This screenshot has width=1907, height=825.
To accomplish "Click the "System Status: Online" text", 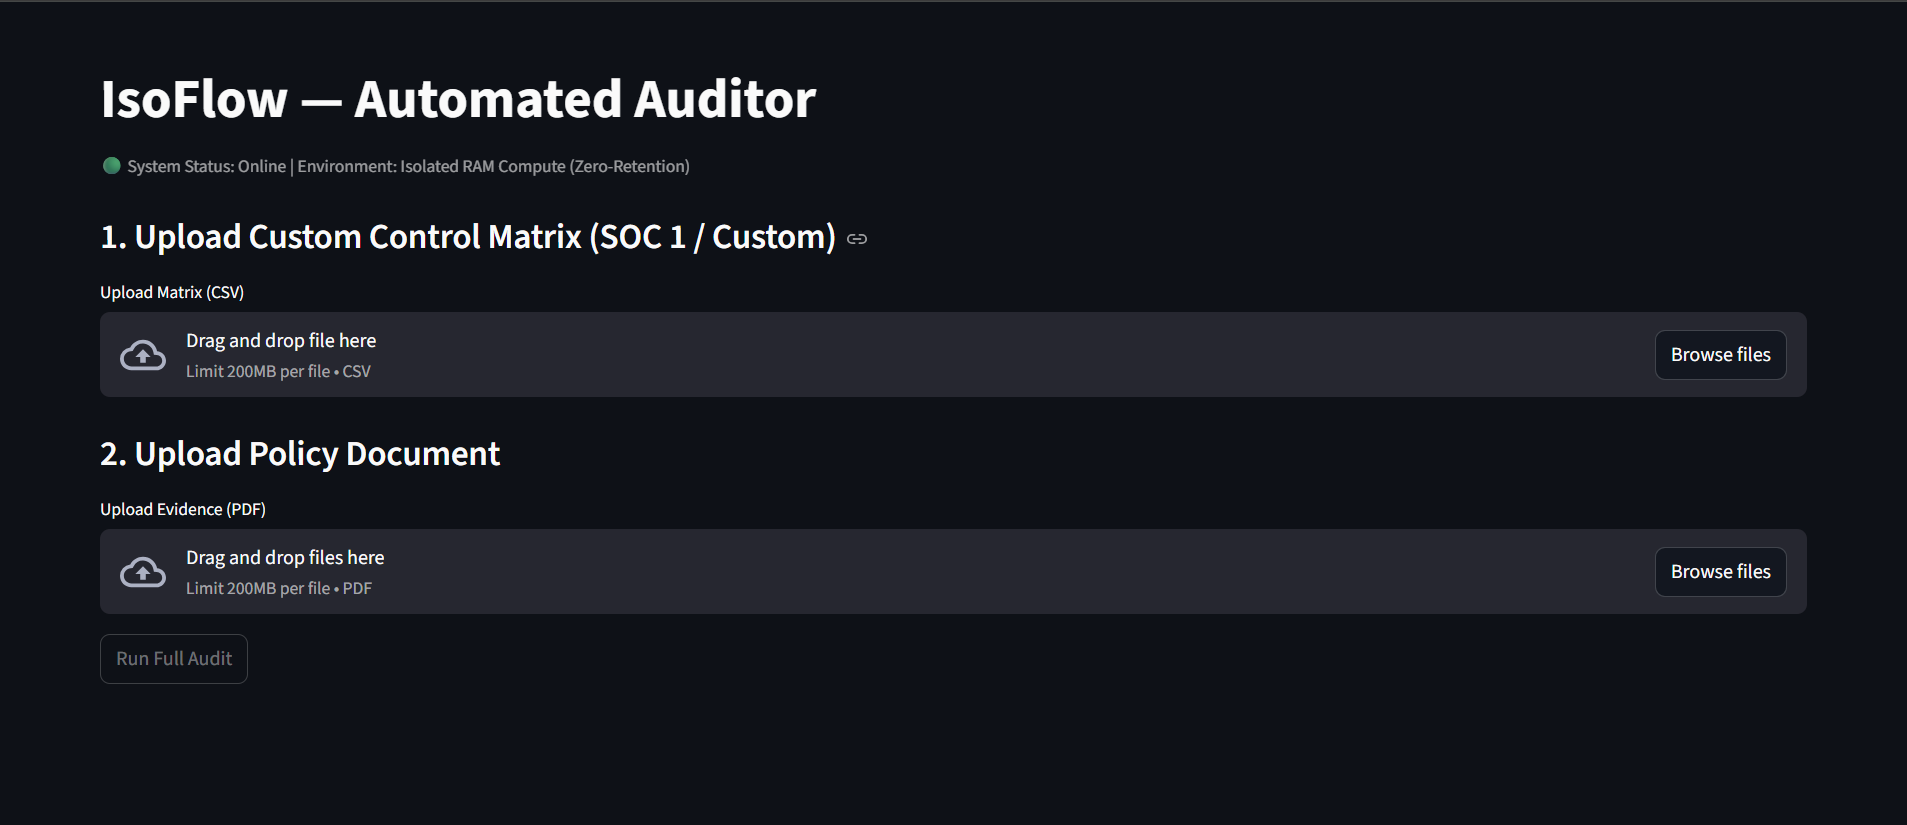I will [x=207, y=166].
